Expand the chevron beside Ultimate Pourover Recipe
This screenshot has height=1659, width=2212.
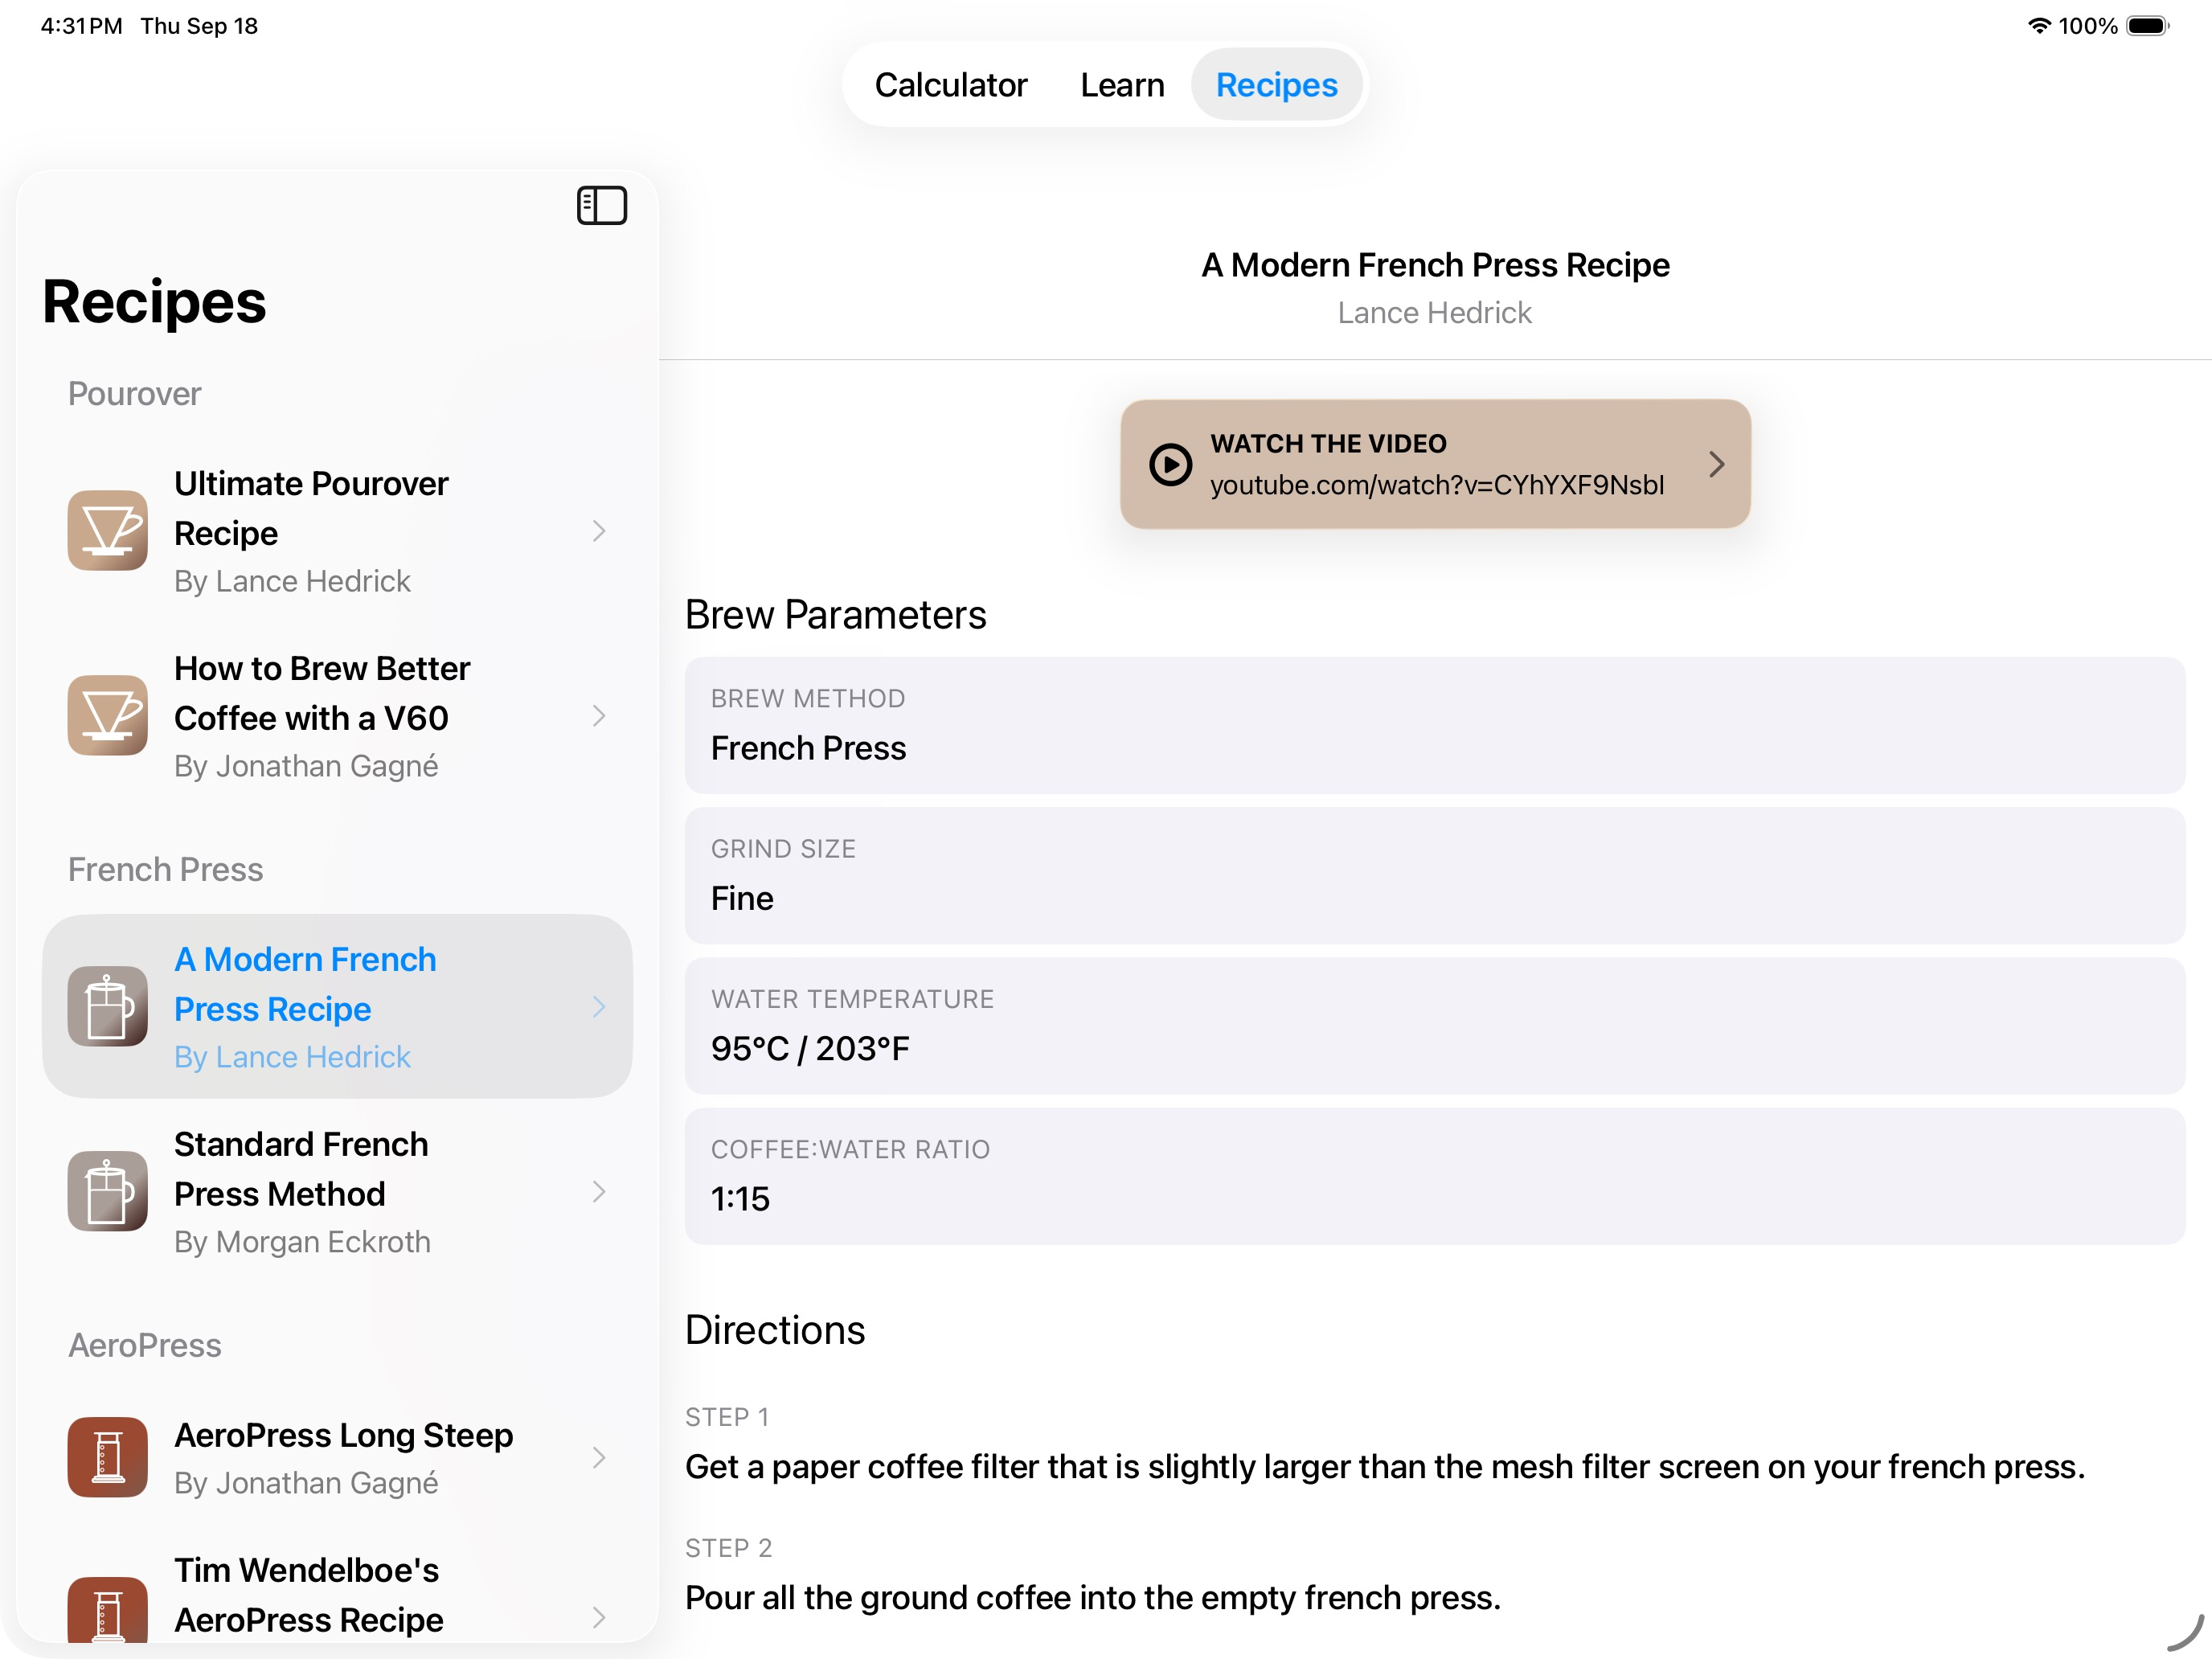(599, 531)
